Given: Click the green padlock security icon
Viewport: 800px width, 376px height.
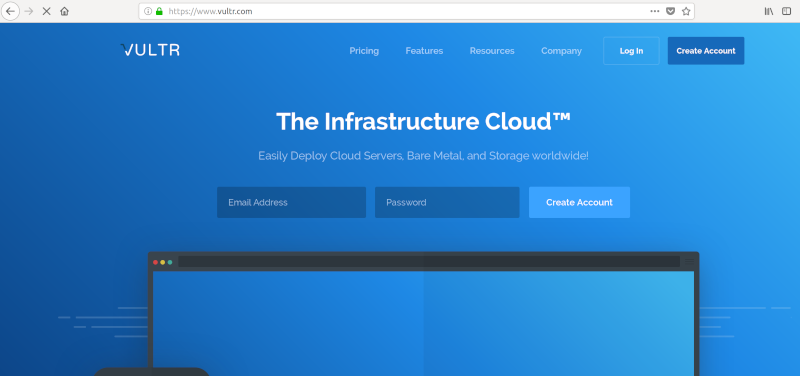Looking at the screenshot, I should tap(159, 11).
